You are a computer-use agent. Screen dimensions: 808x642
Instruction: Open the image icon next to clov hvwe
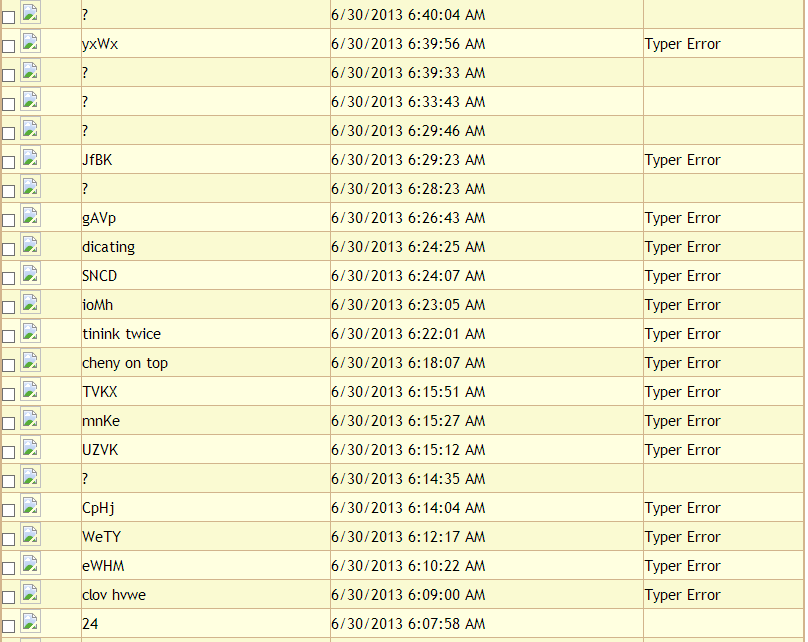pos(30,593)
